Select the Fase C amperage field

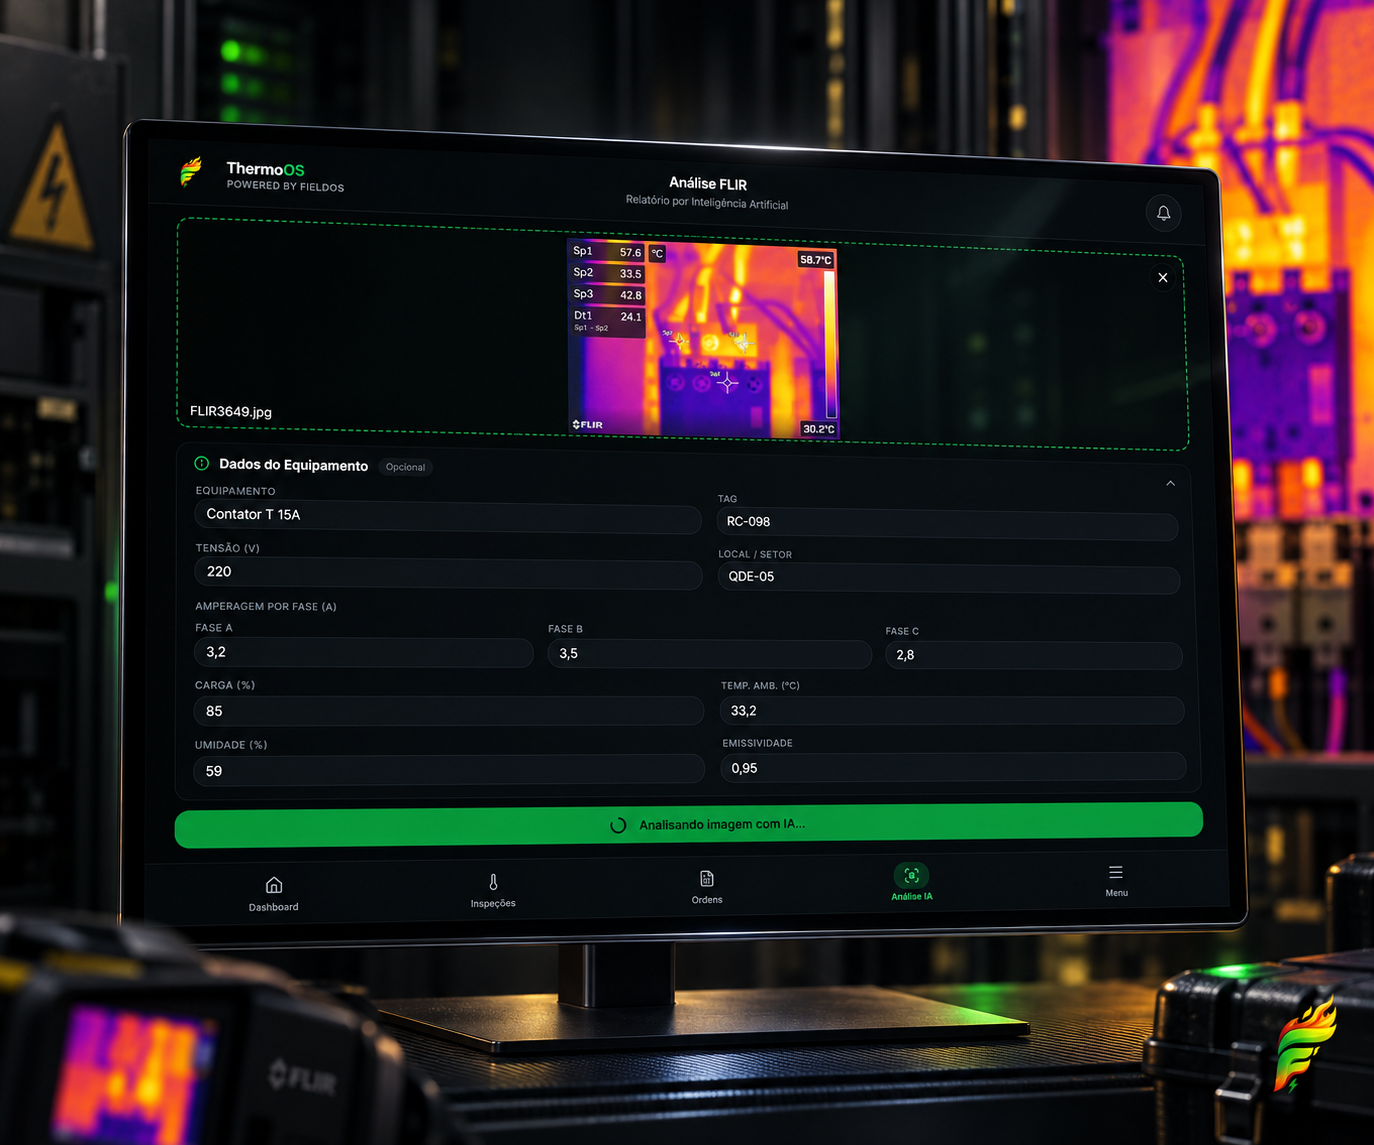[x=1033, y=656]
